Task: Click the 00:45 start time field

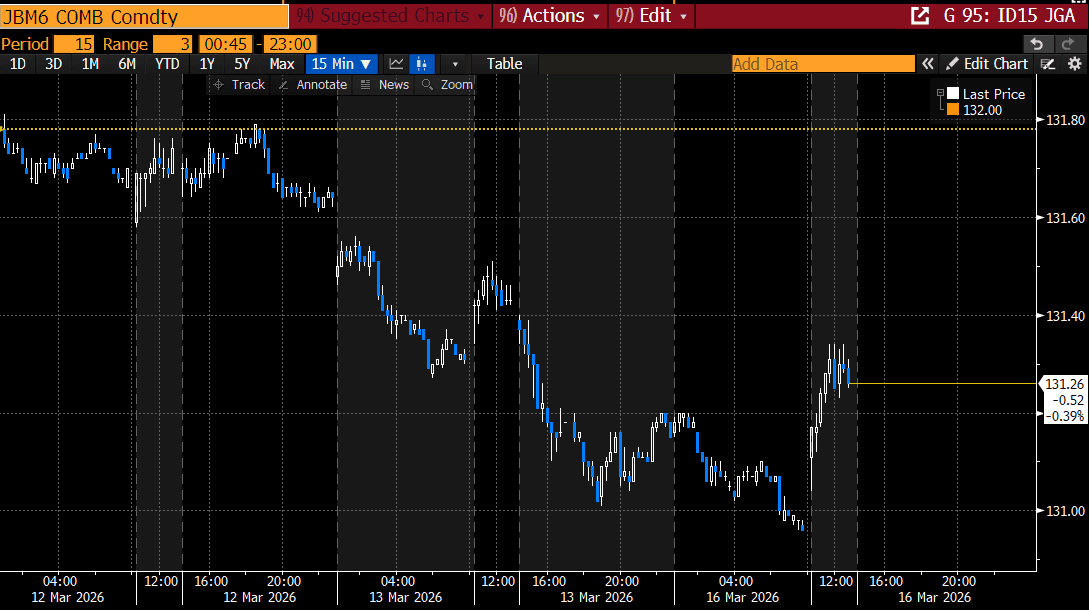Action: (225, 44)
